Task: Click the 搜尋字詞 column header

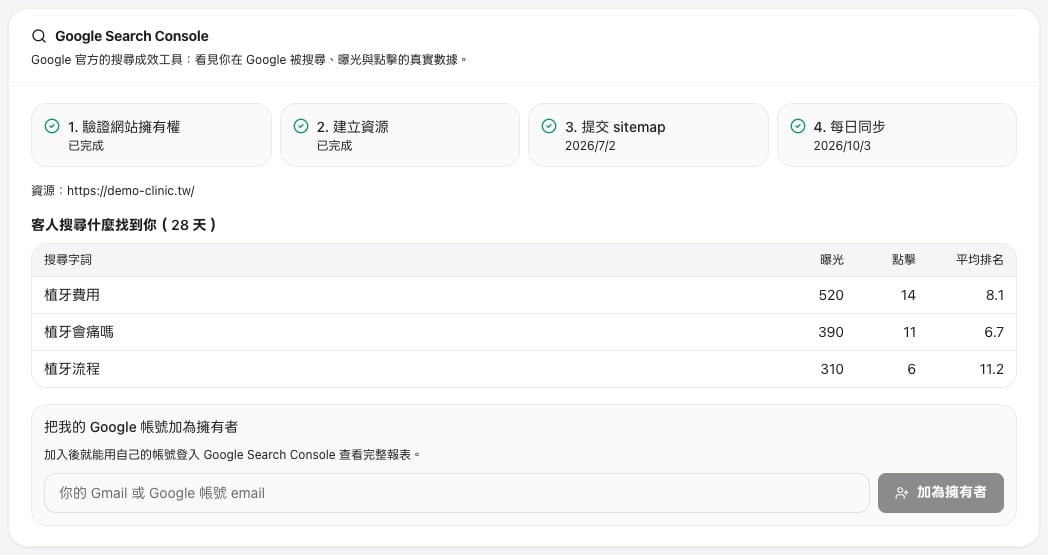Action: tap(68, 259)
